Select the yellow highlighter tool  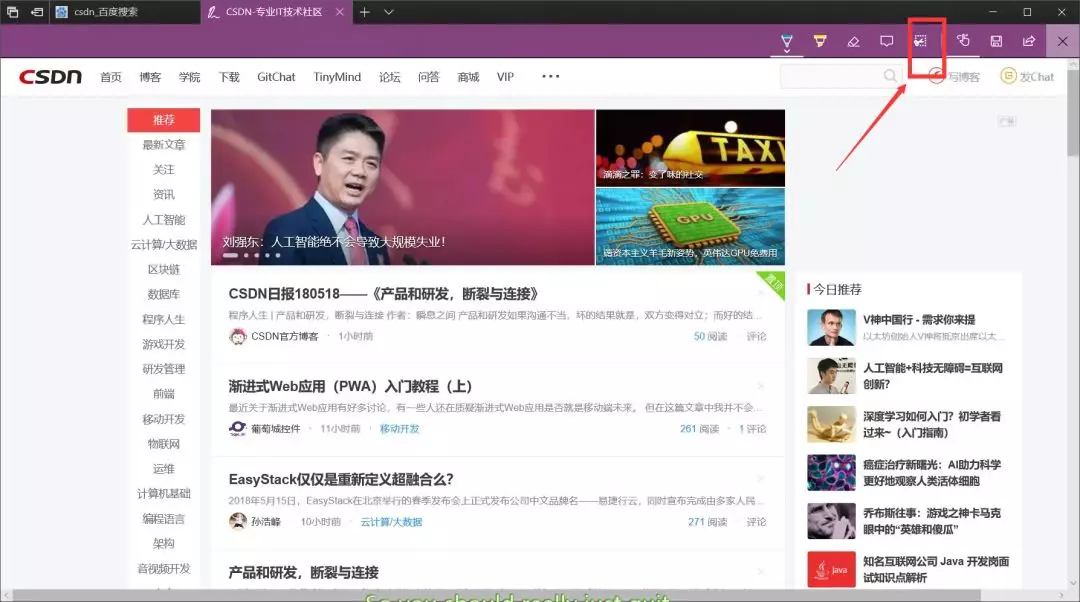[820, 41]
